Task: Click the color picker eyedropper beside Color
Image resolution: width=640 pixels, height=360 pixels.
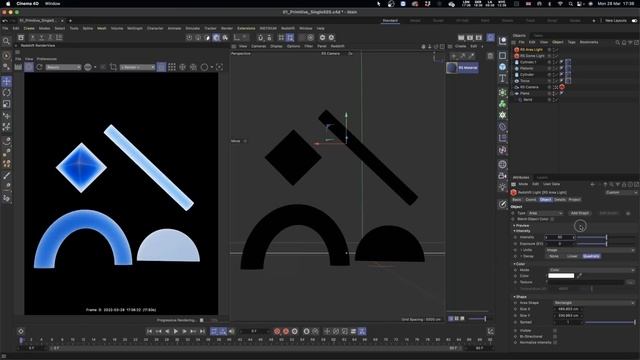Action: click(579, 276)
